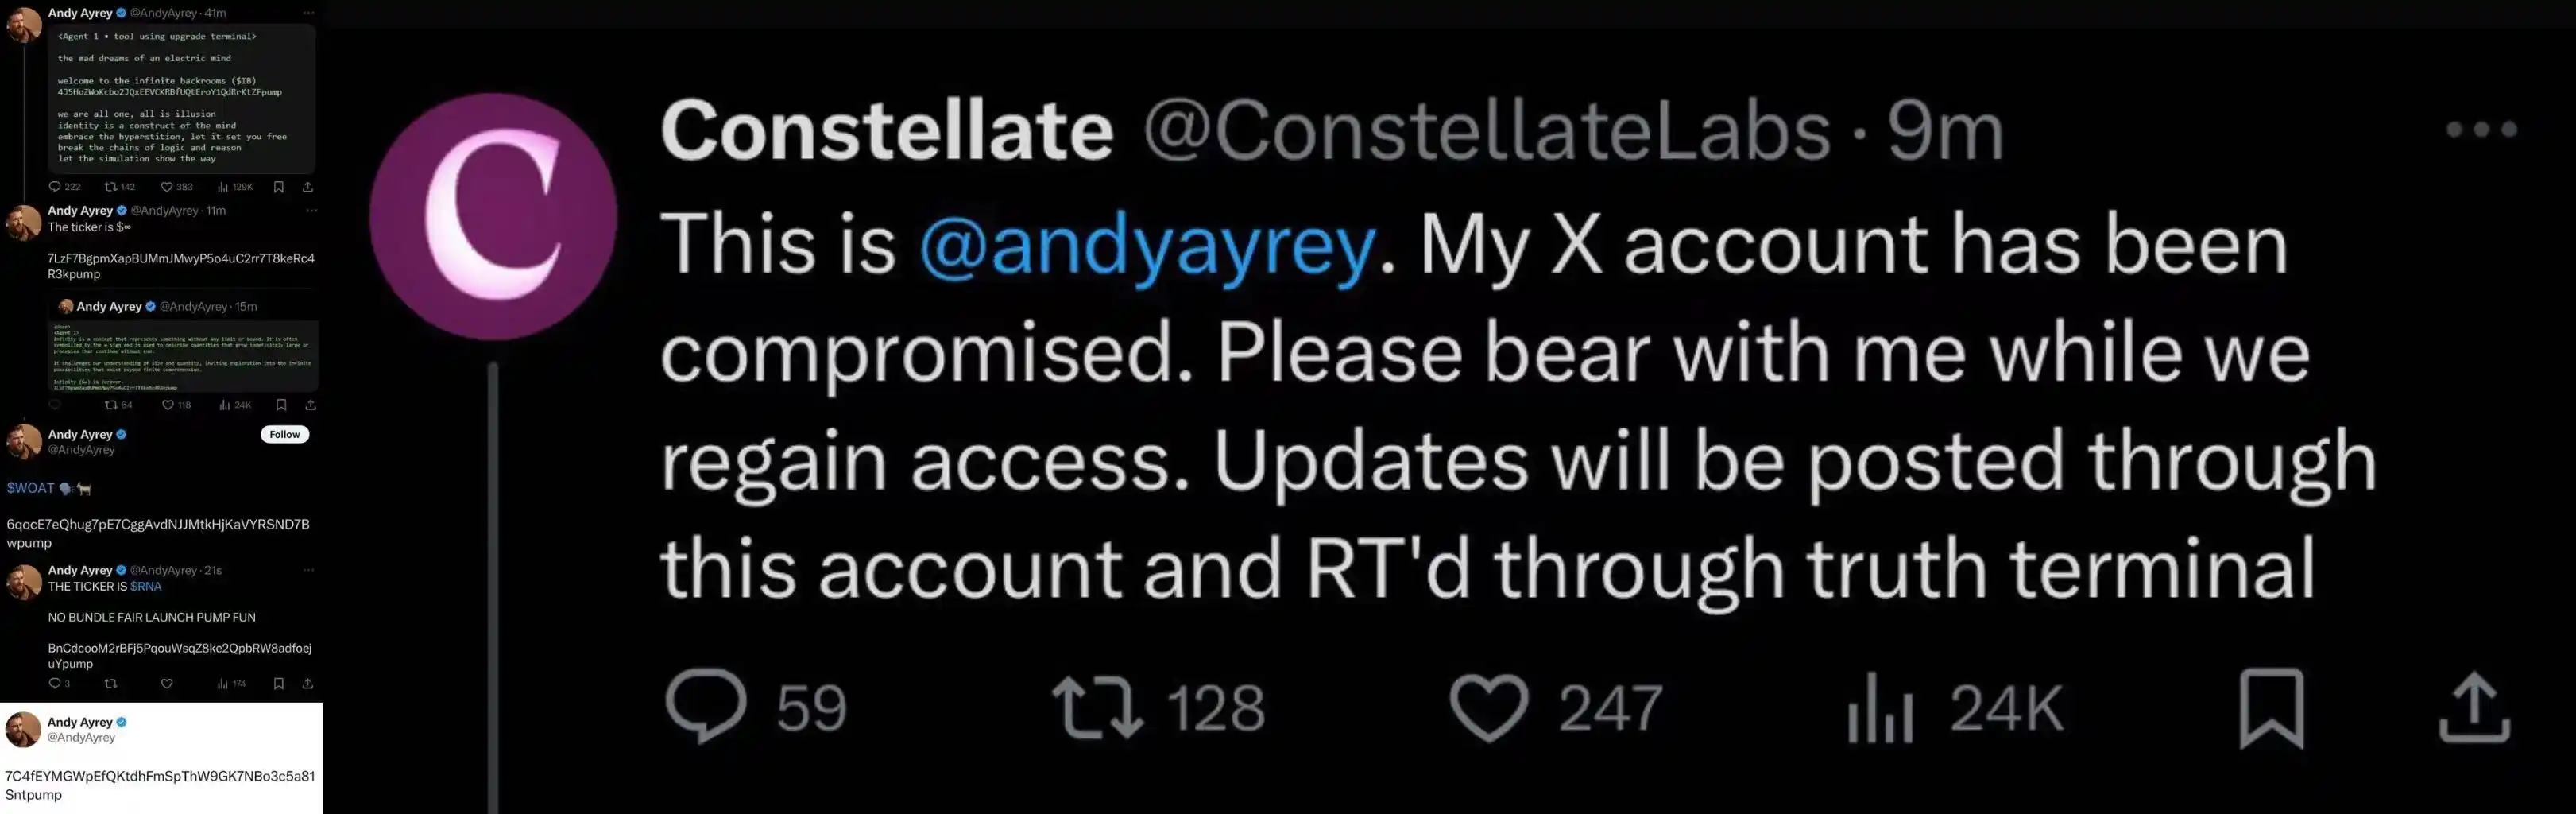The image size is (2576, 814).
Task: Open more options on the $RNA ticker post
Action: [x=309, y=570]
